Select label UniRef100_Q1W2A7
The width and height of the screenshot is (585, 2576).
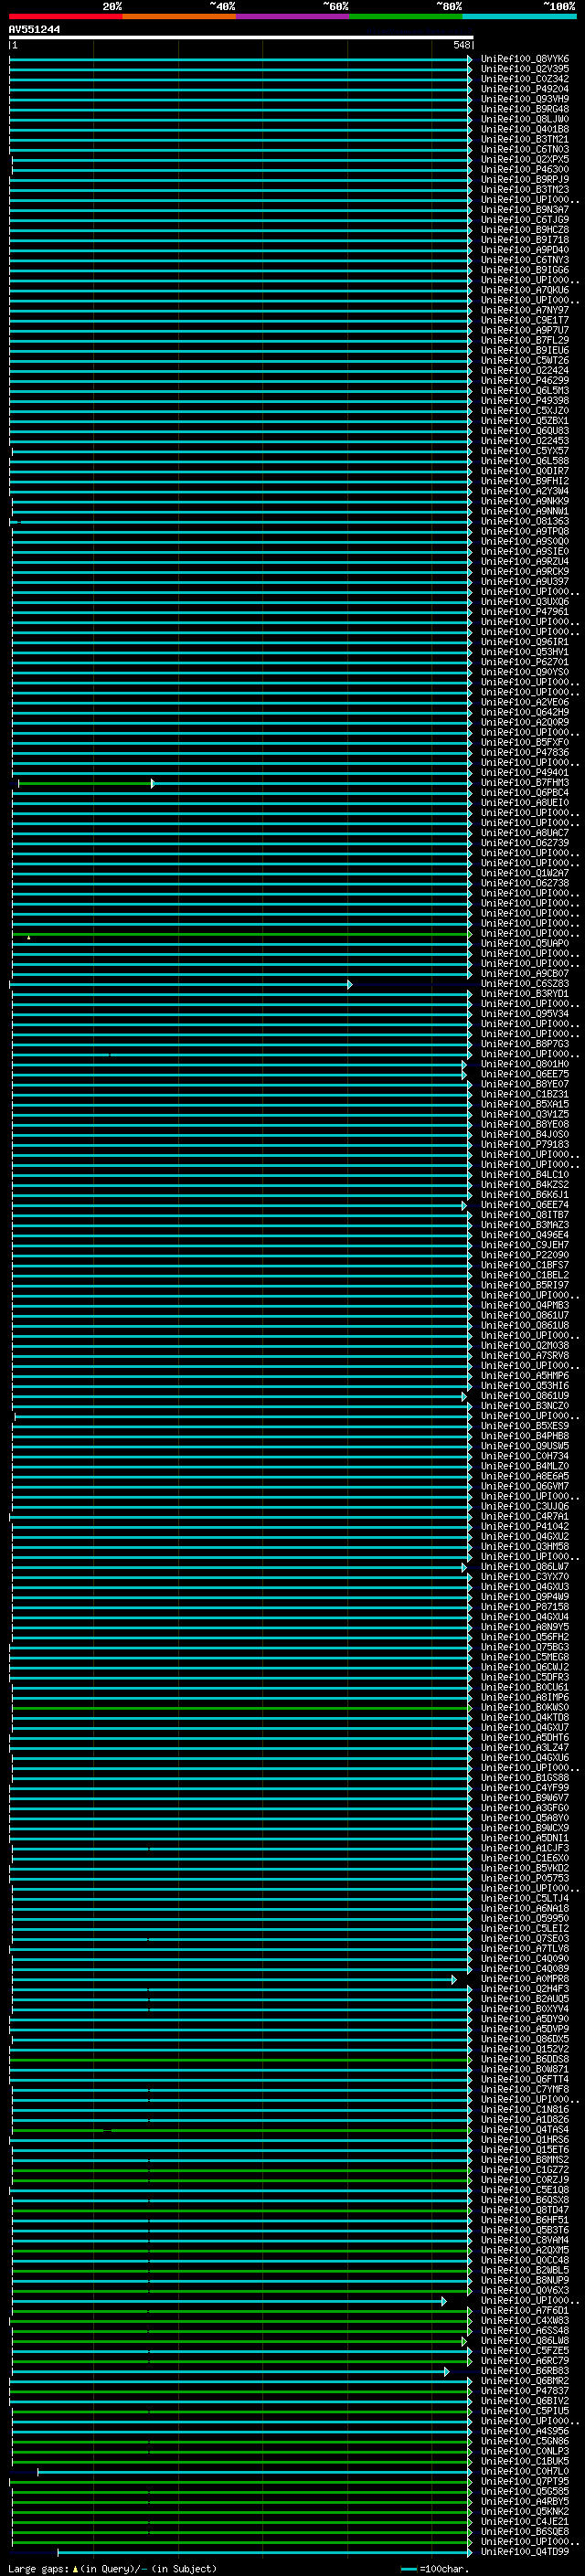pyautogui.click(x=525, y=873)
